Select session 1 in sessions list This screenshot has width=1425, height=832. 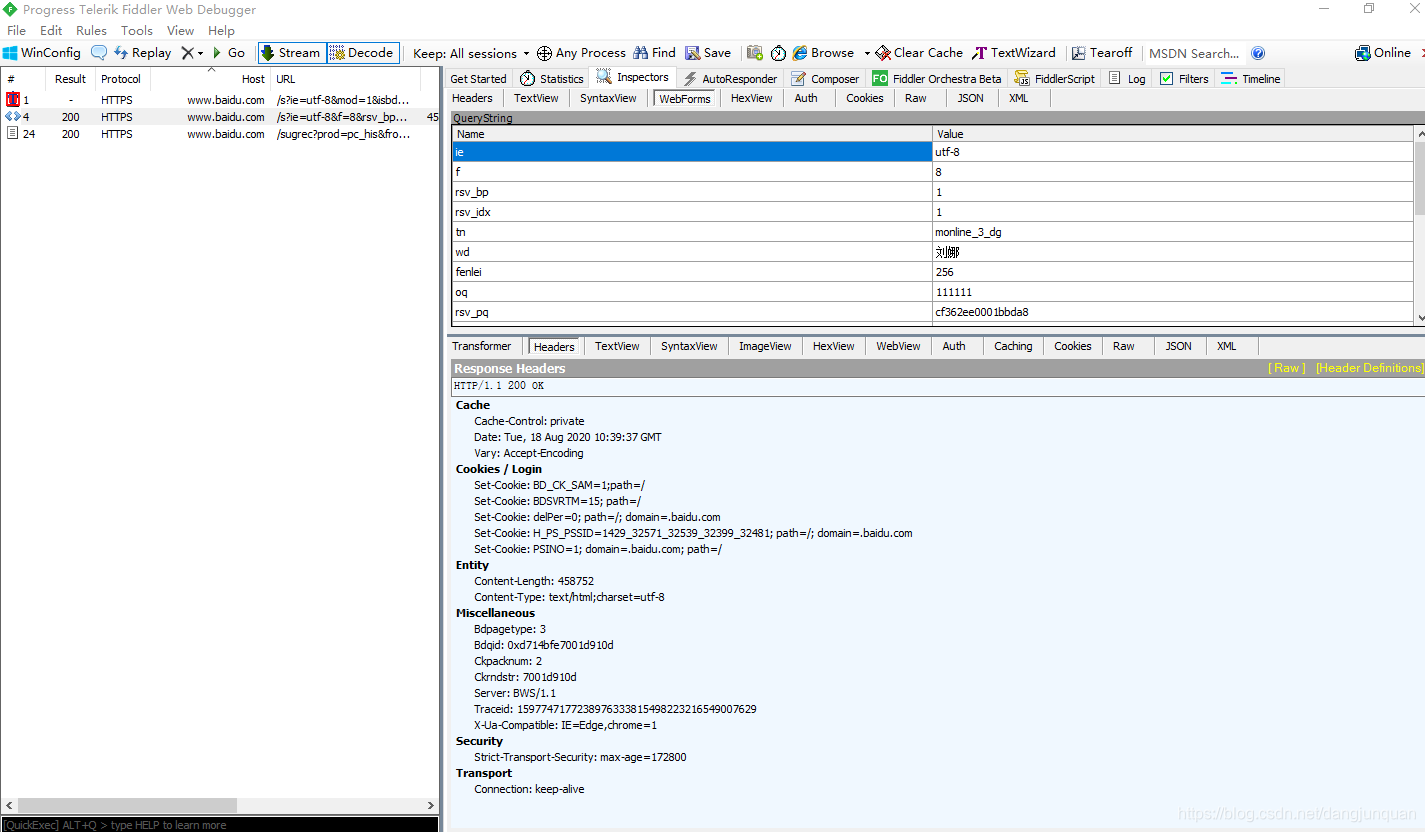click(220, 100)
